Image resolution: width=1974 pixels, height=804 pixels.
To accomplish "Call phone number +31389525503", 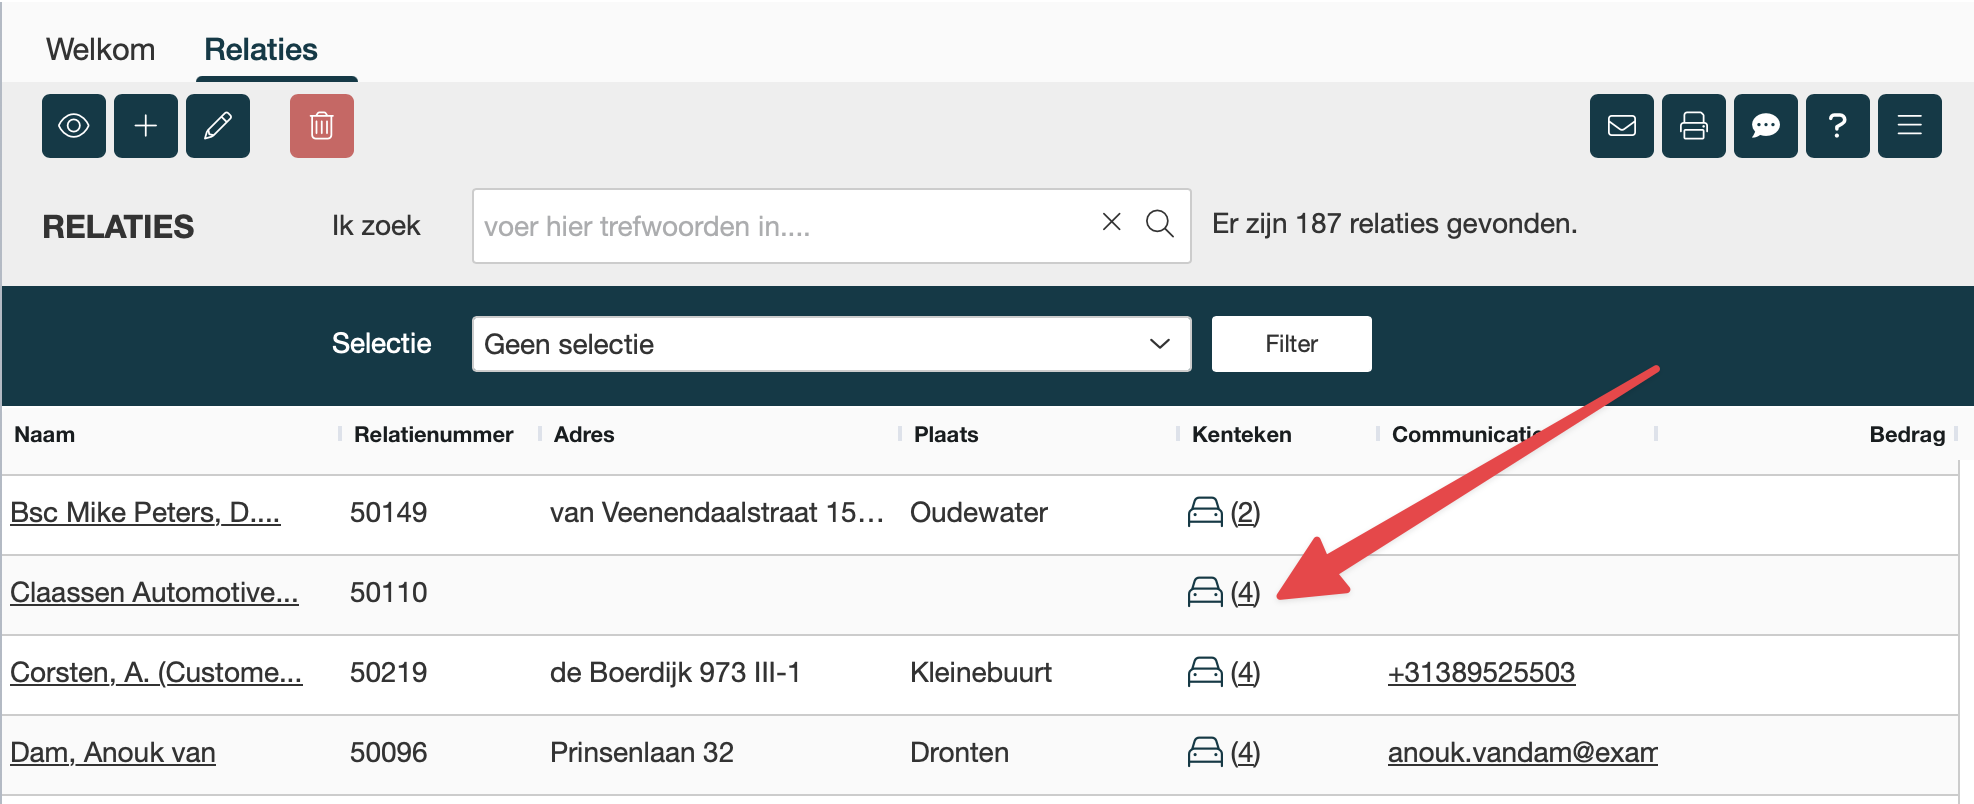I will coord(1481,672).
